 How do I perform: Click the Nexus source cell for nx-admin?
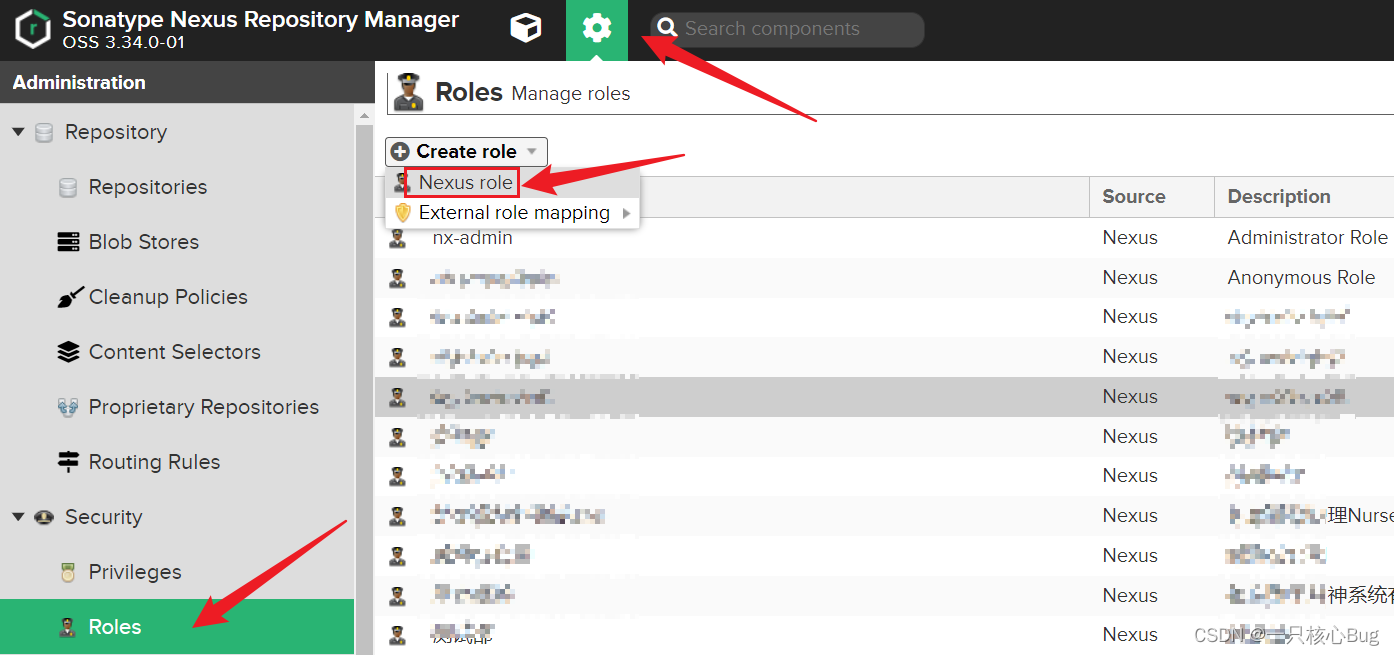(1130, 238)
